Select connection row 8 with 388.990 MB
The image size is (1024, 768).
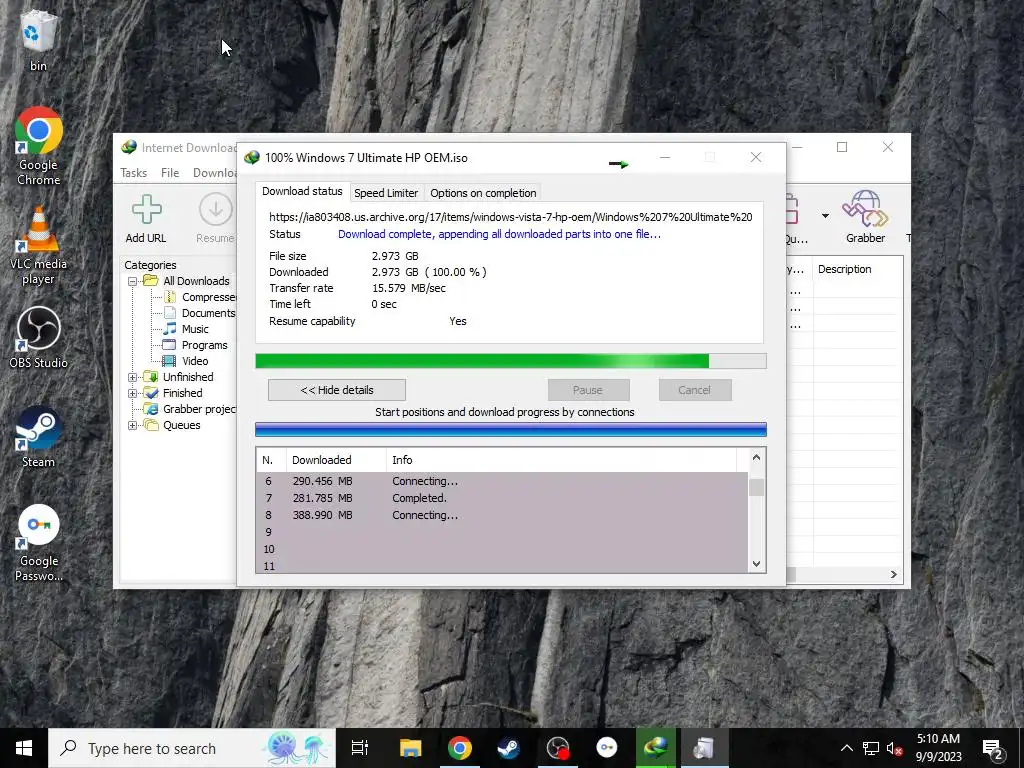pyautogui.click(x=502, y=515)
